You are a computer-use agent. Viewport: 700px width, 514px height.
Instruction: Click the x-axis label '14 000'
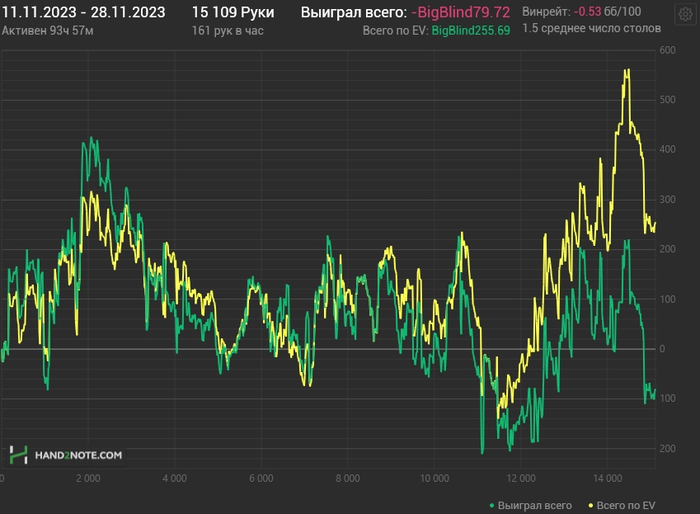pyautogui.click(x=608, y=478)
